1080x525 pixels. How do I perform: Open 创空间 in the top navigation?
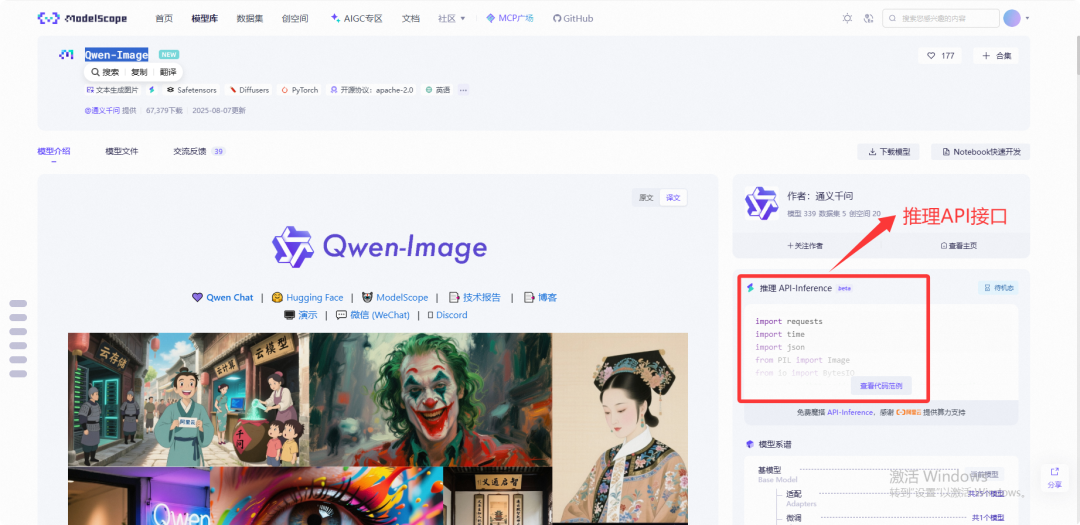pos(295,19)
